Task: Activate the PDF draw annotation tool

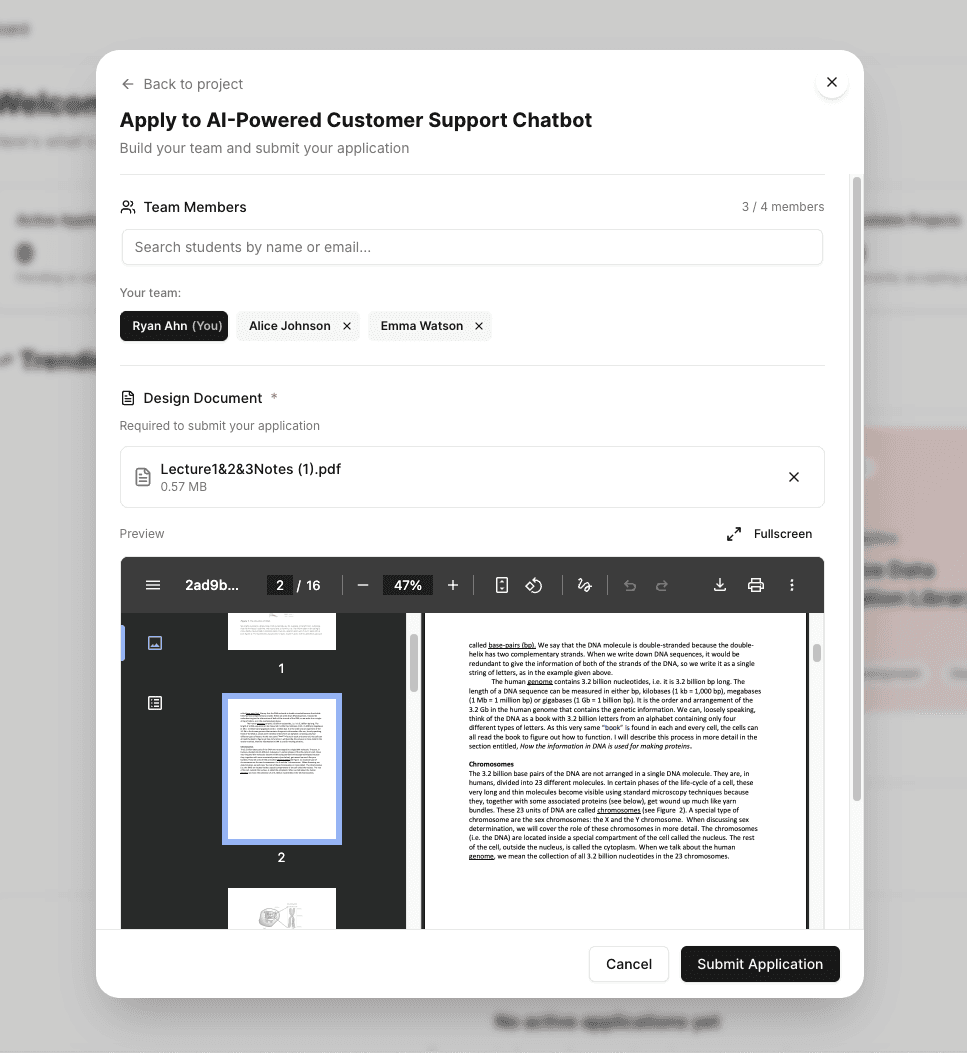Action: click(584, 585)
